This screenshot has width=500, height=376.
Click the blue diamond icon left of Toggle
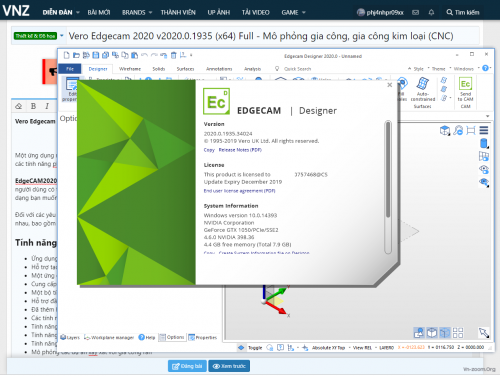241,348
